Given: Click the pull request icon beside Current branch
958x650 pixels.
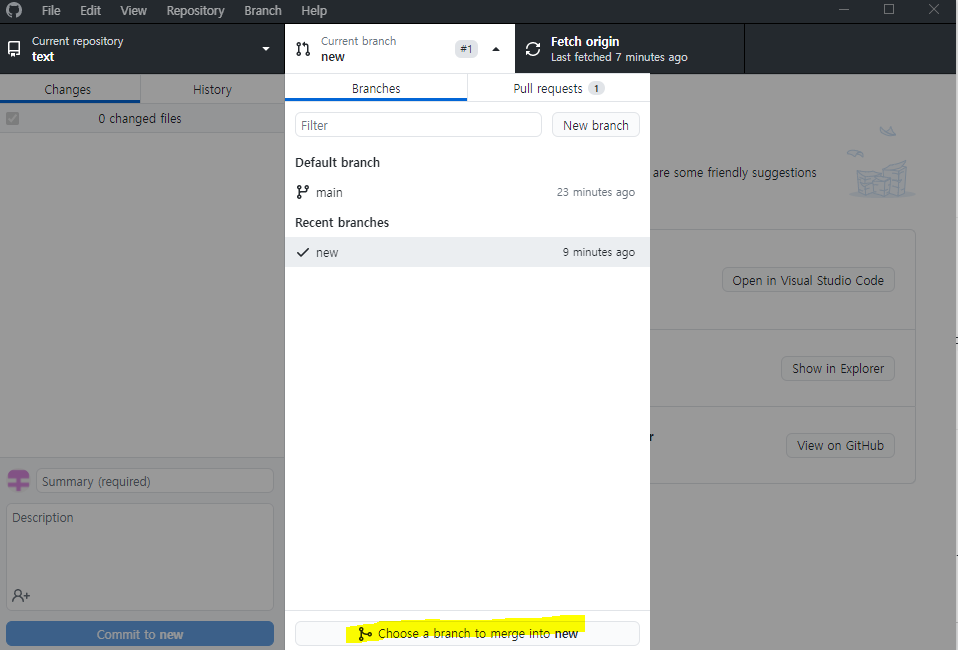Looking at the screenshot, I should (303, 49).
